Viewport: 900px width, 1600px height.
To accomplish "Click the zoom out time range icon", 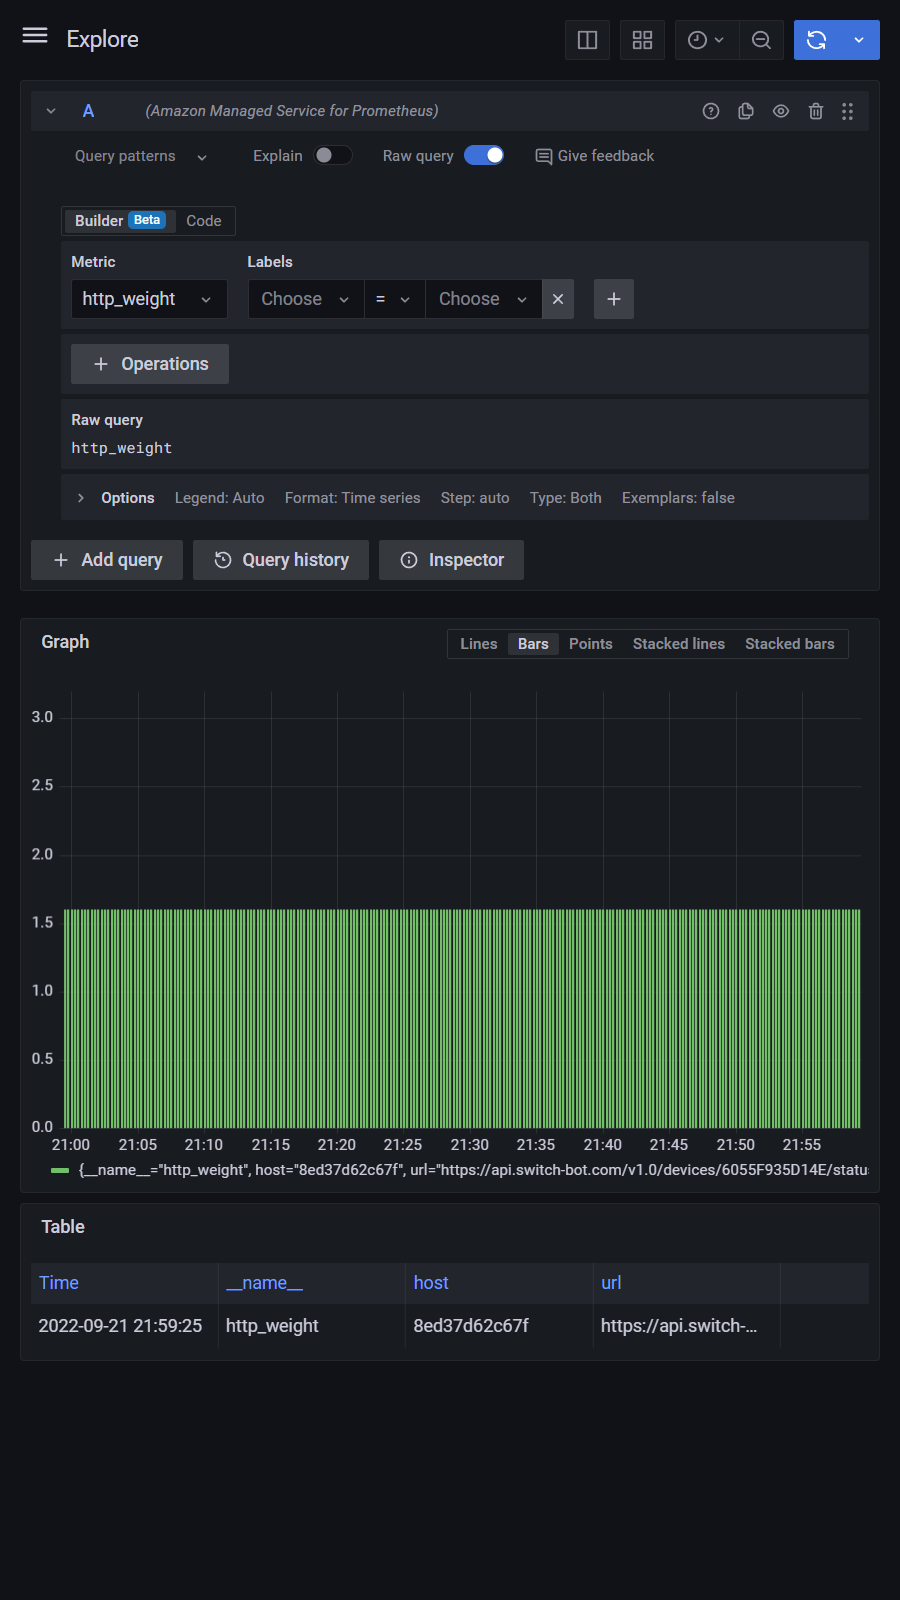I will coord(761,40).
